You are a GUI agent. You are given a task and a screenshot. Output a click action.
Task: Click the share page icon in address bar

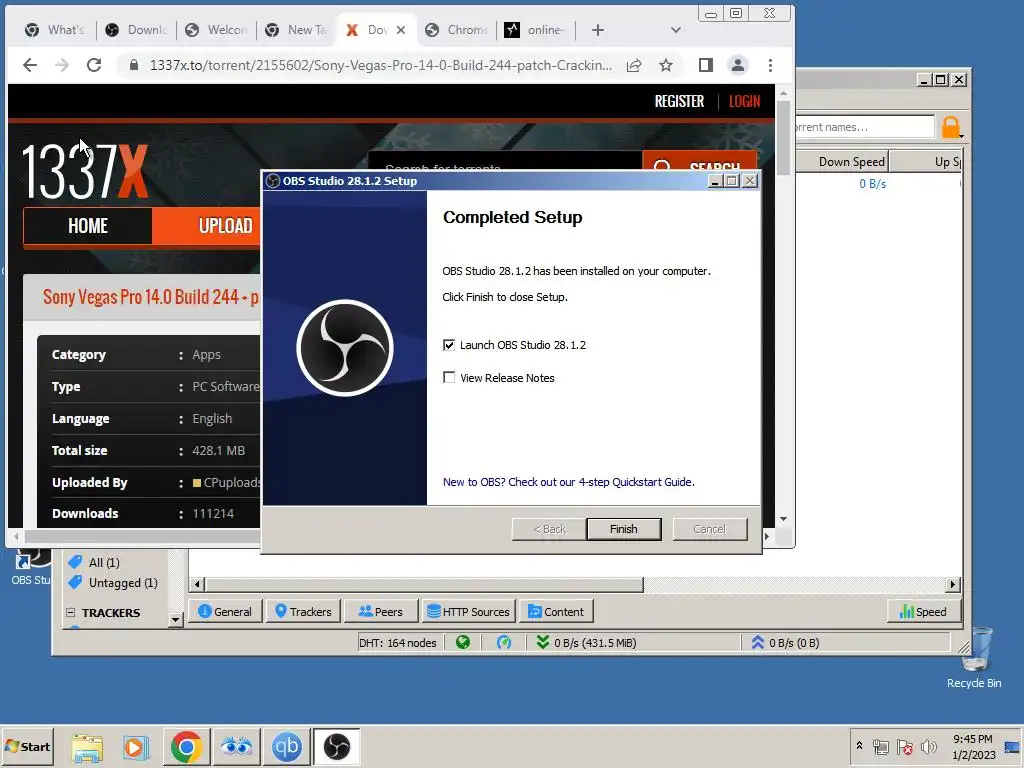[x=633, y=65]
